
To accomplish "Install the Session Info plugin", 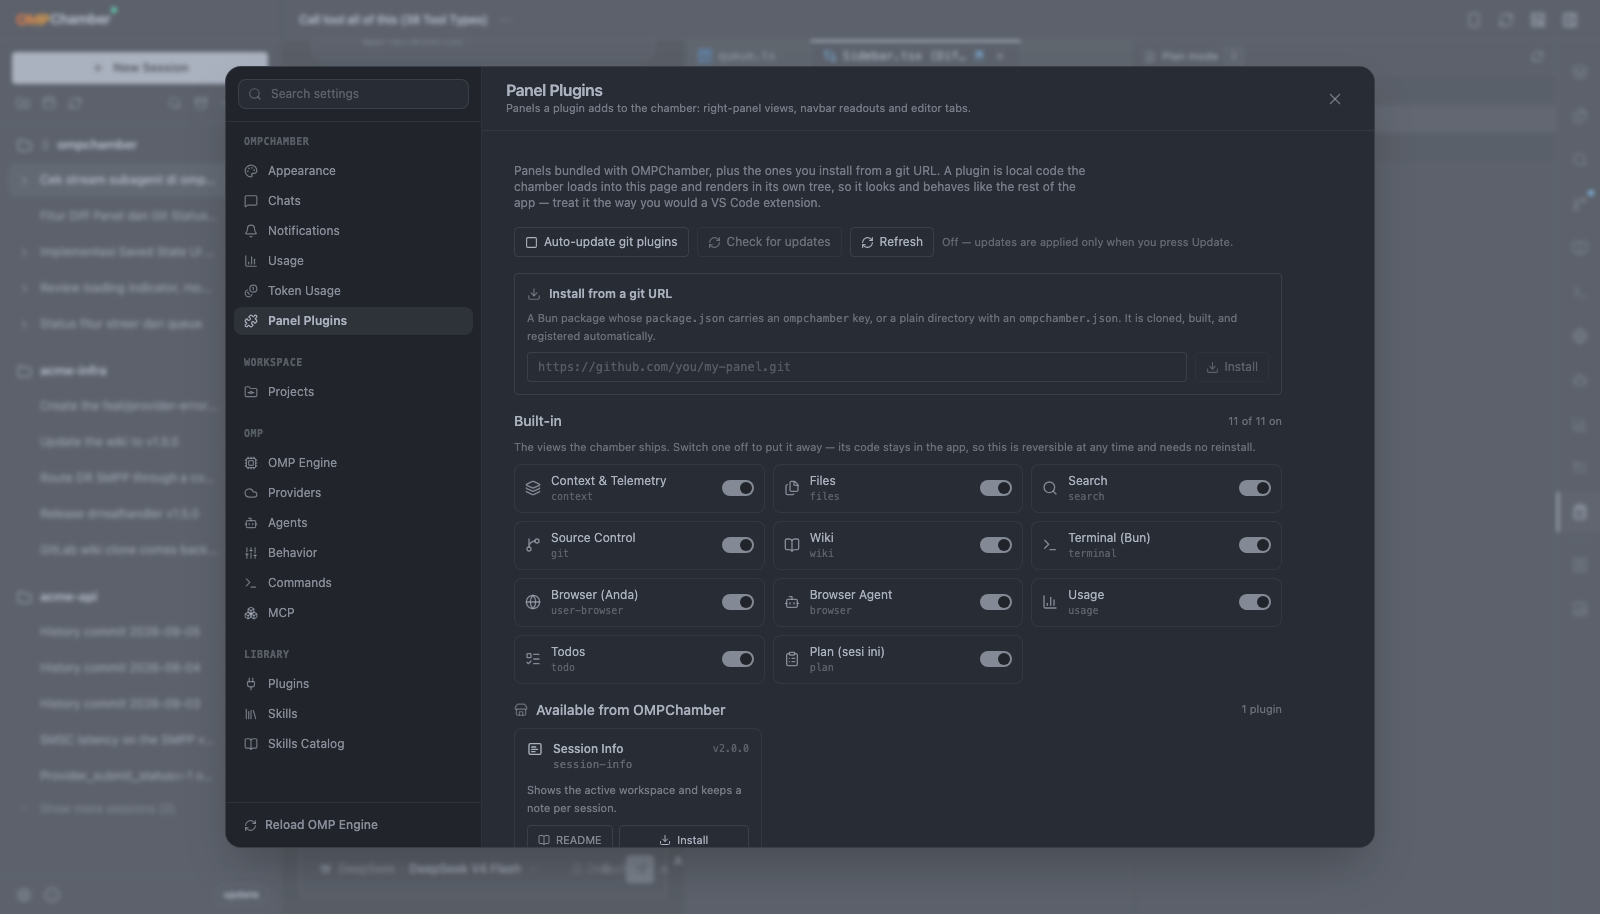I will tap(684, 839).
